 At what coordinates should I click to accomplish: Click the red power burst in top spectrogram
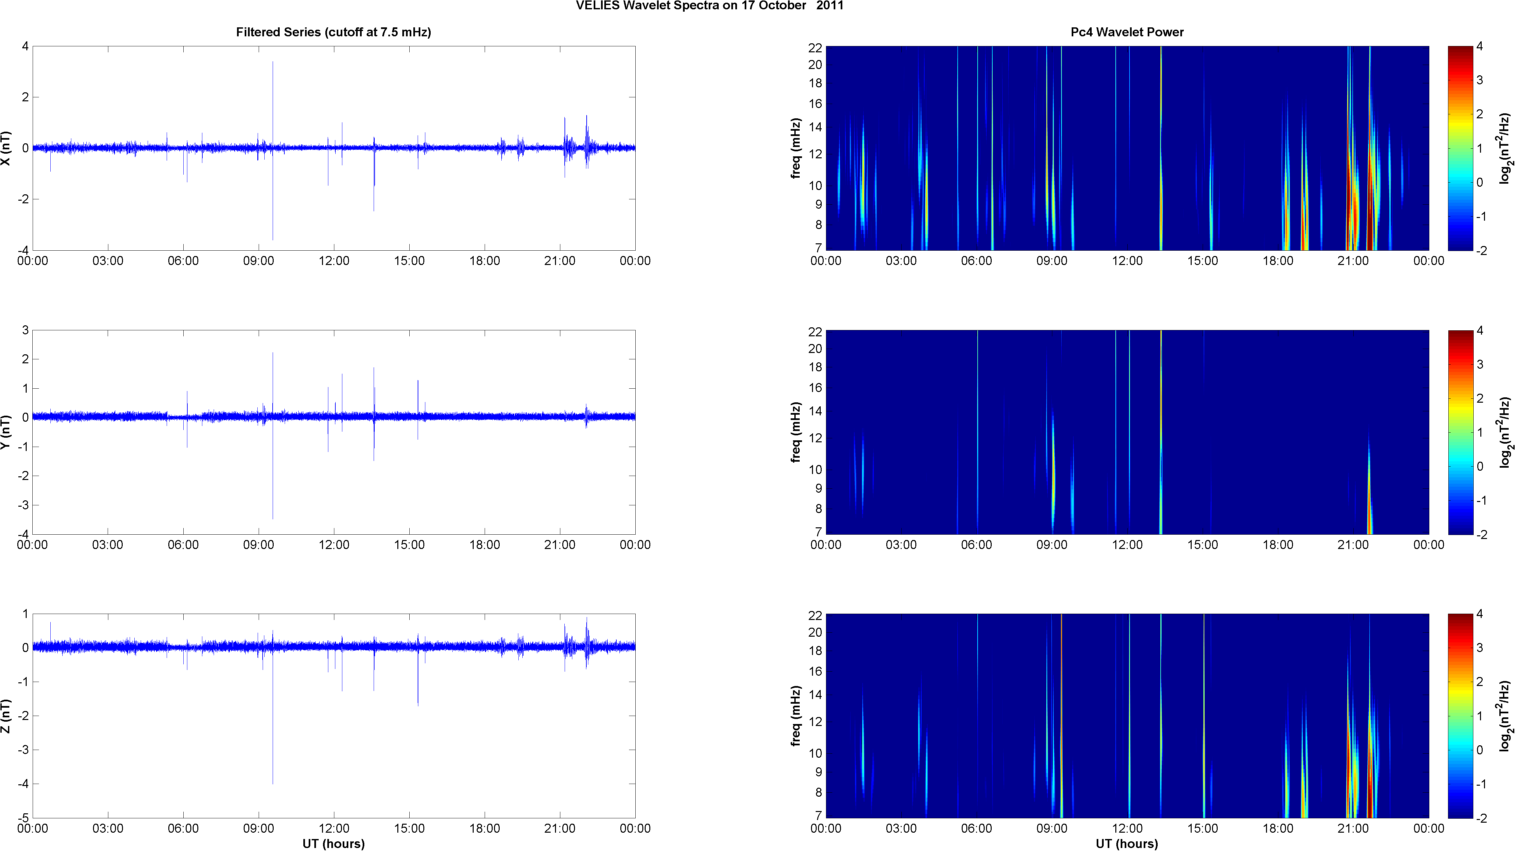click(x=1356, y=215)
